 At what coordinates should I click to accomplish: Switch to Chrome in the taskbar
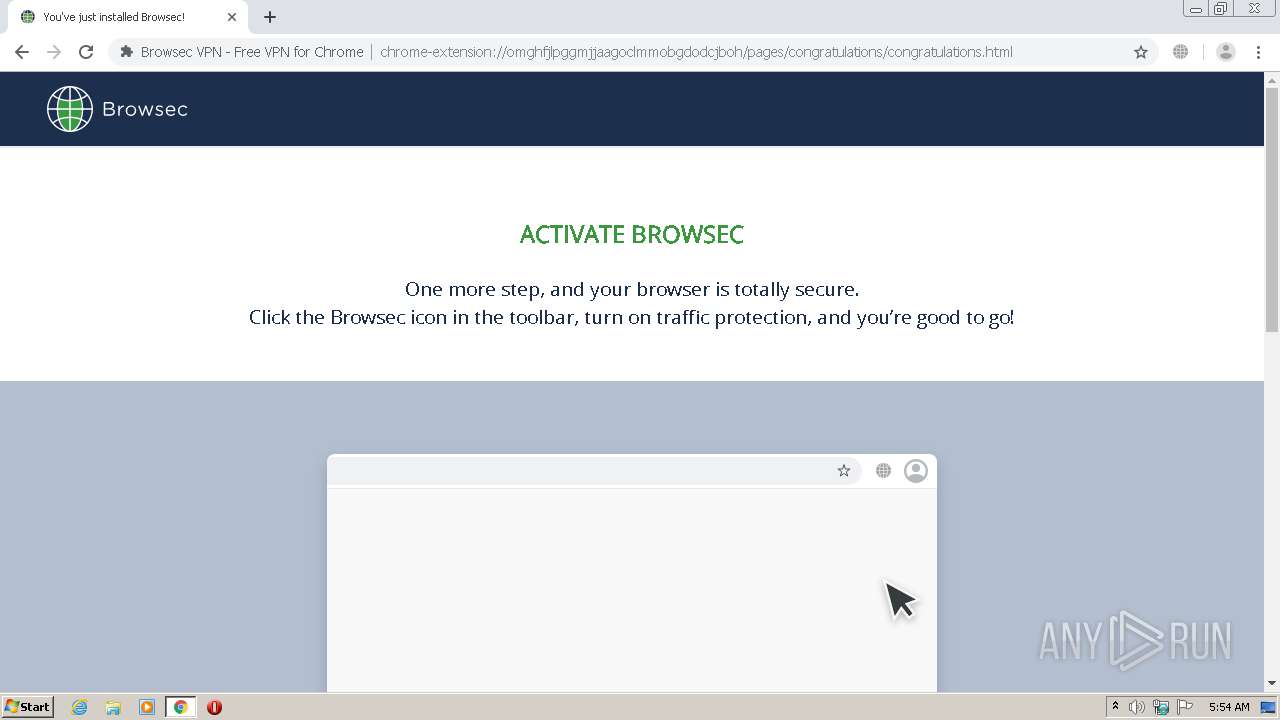click(180, 707)
